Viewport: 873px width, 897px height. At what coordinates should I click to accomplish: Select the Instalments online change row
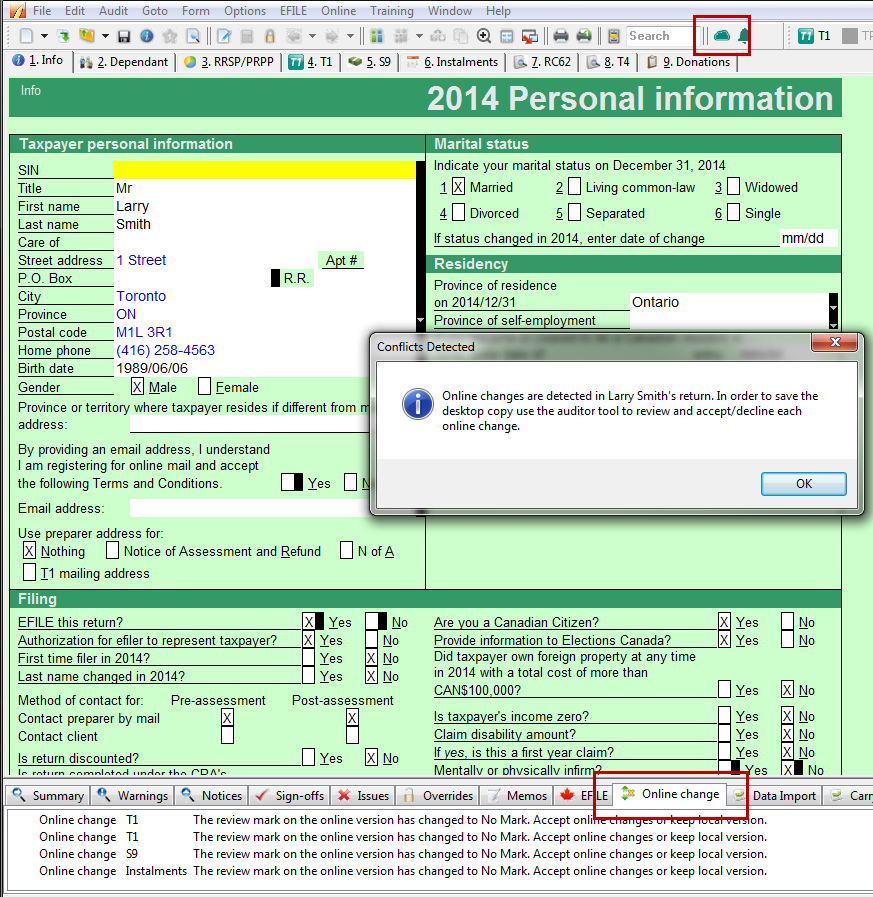tap(403, 871)
